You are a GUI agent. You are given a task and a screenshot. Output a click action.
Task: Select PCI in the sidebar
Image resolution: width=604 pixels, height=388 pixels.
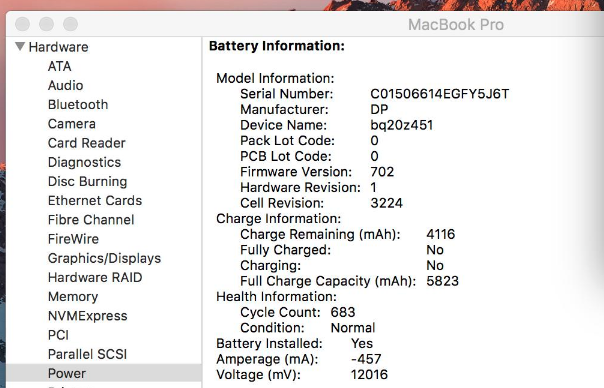click(58, 335)
